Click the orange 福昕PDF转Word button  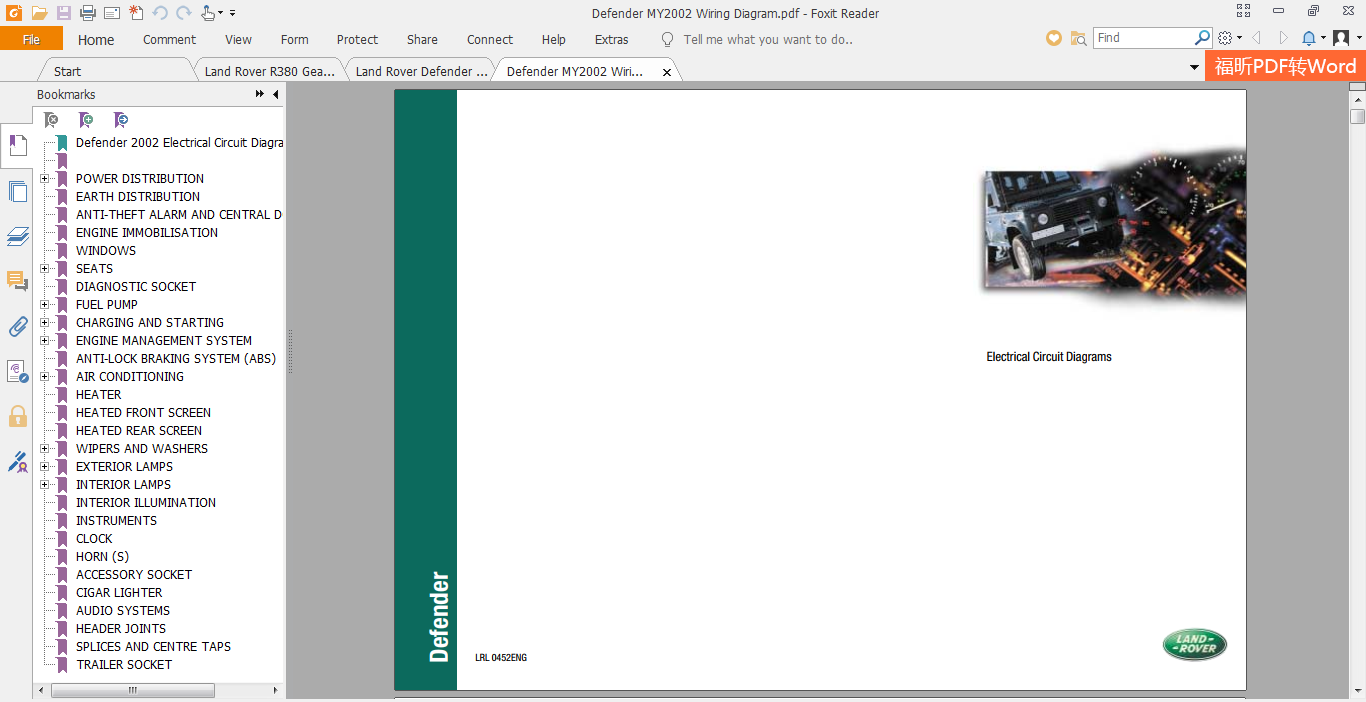click(1285, 67)
